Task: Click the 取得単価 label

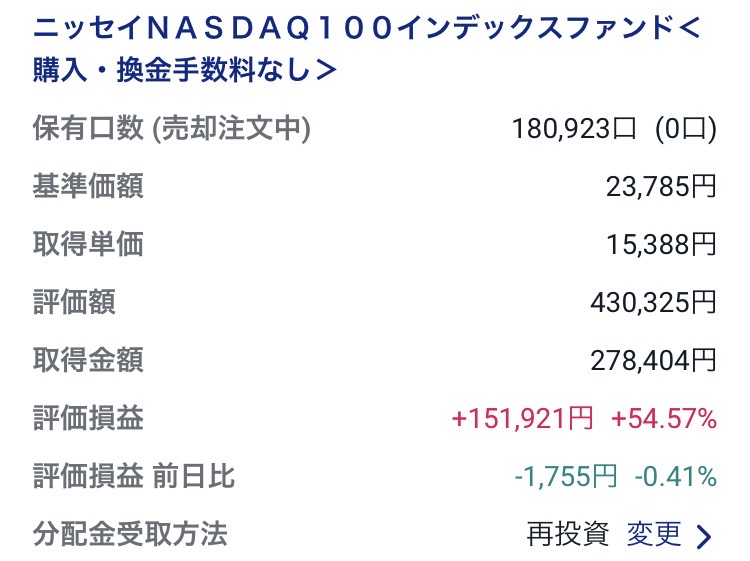Action: [88, 244]
